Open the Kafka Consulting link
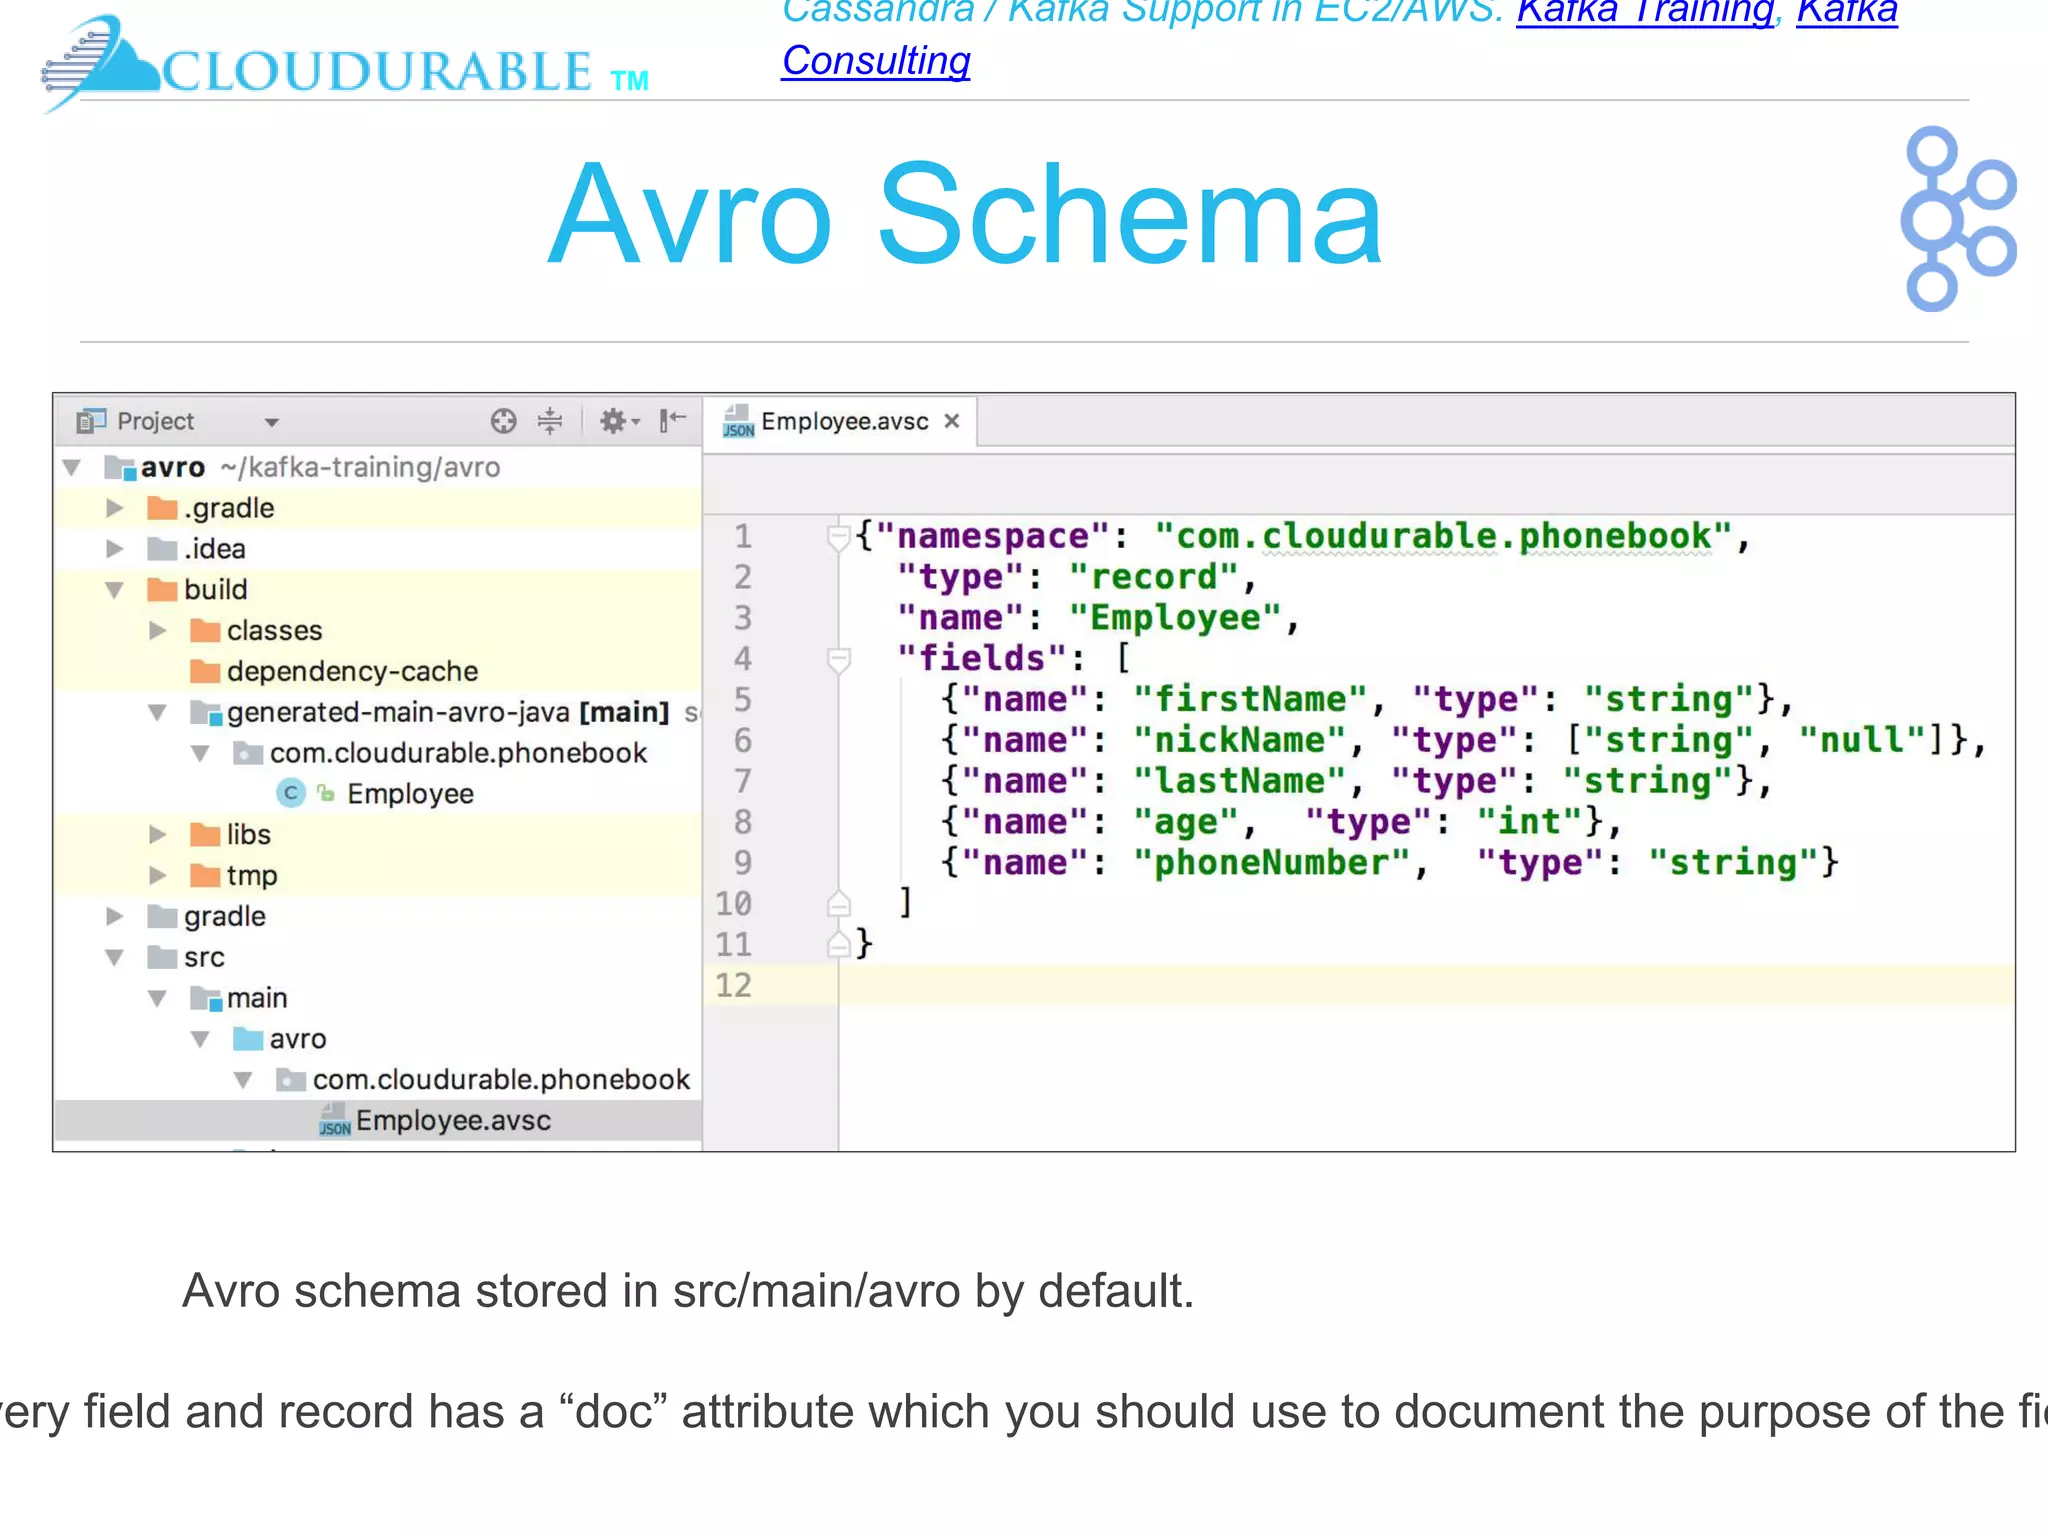The image size is (2048, 1536). click(x=875, y=62)
